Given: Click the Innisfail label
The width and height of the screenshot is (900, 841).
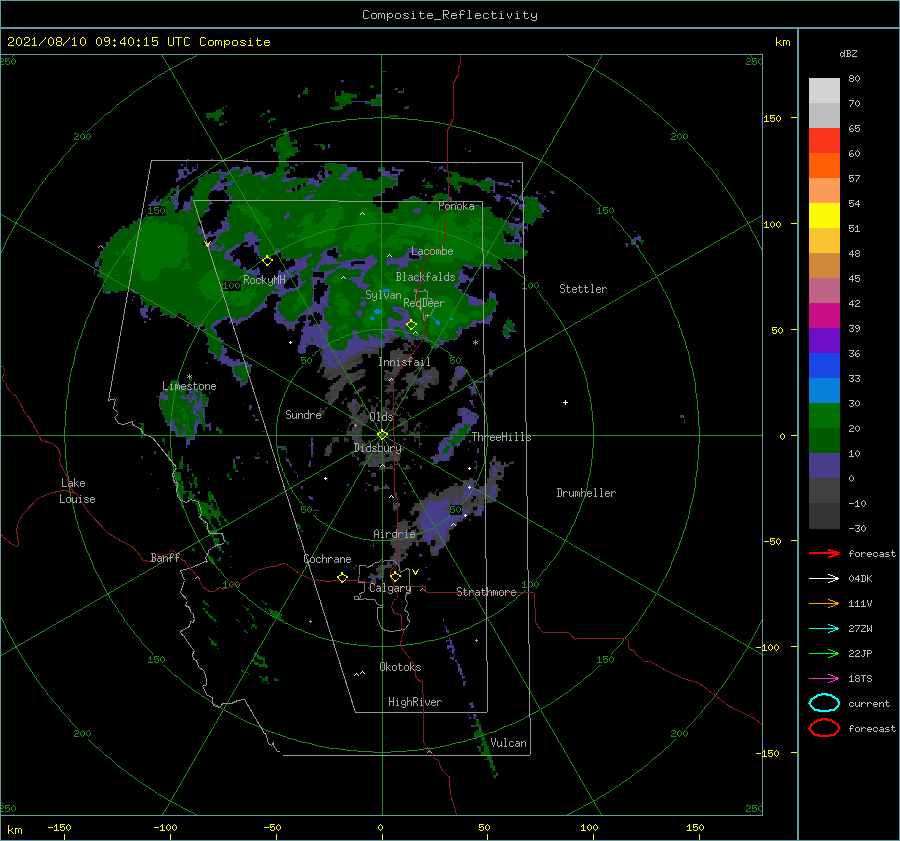Looking at the screenshot, I should tap(404, 362).
